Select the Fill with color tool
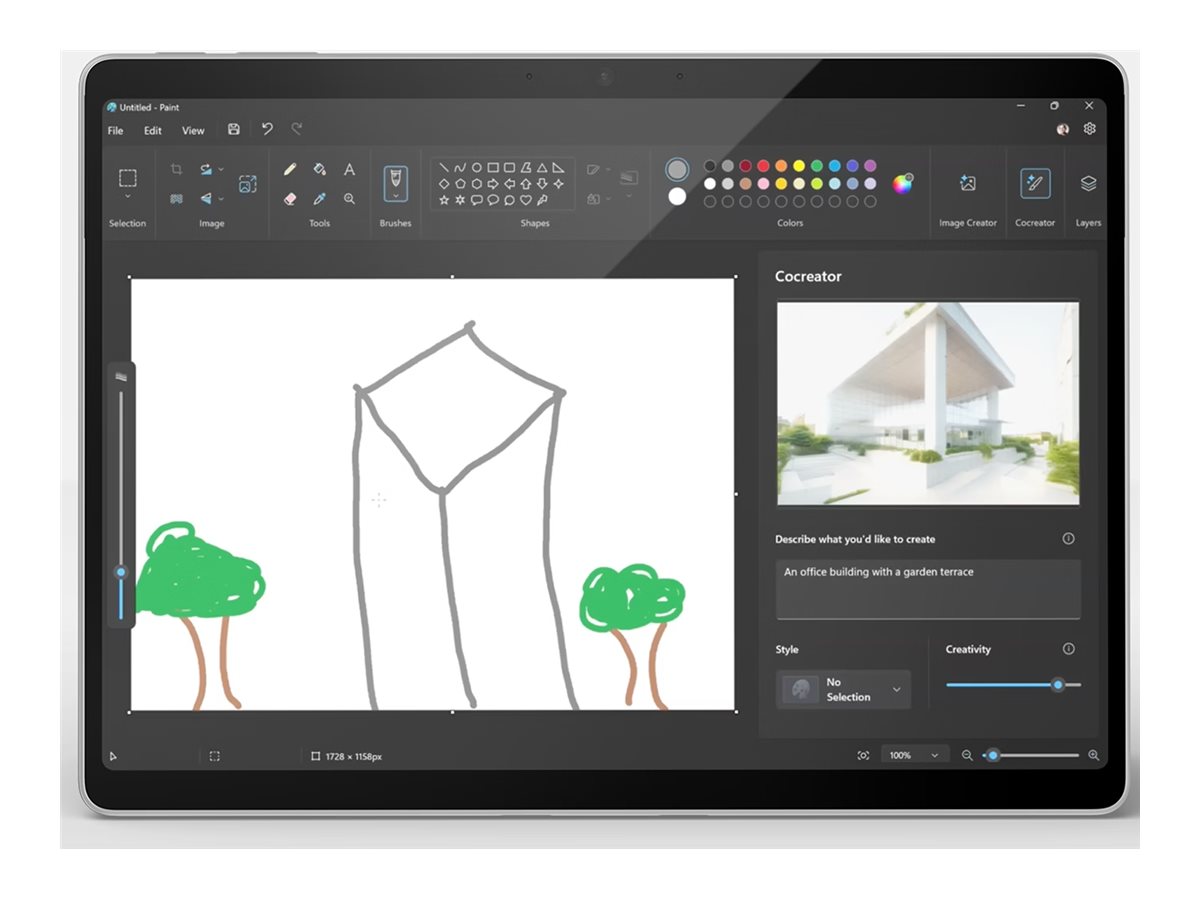The image size is (1200, 900). pos(317,168)
